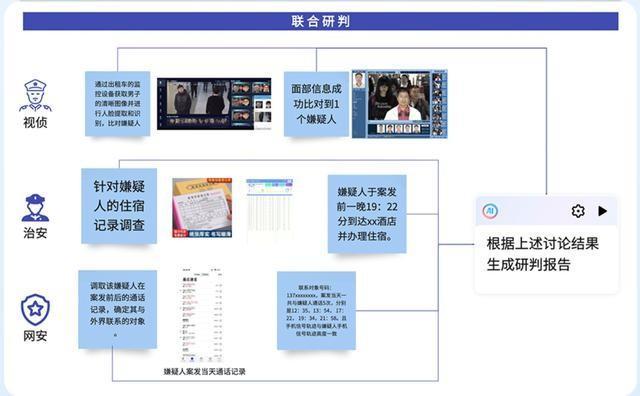The width and height of the screenshot is (640, 396).
Task: Select the 面部信息成功比对到1个嫌疑人 card
Action: [316, 104]
